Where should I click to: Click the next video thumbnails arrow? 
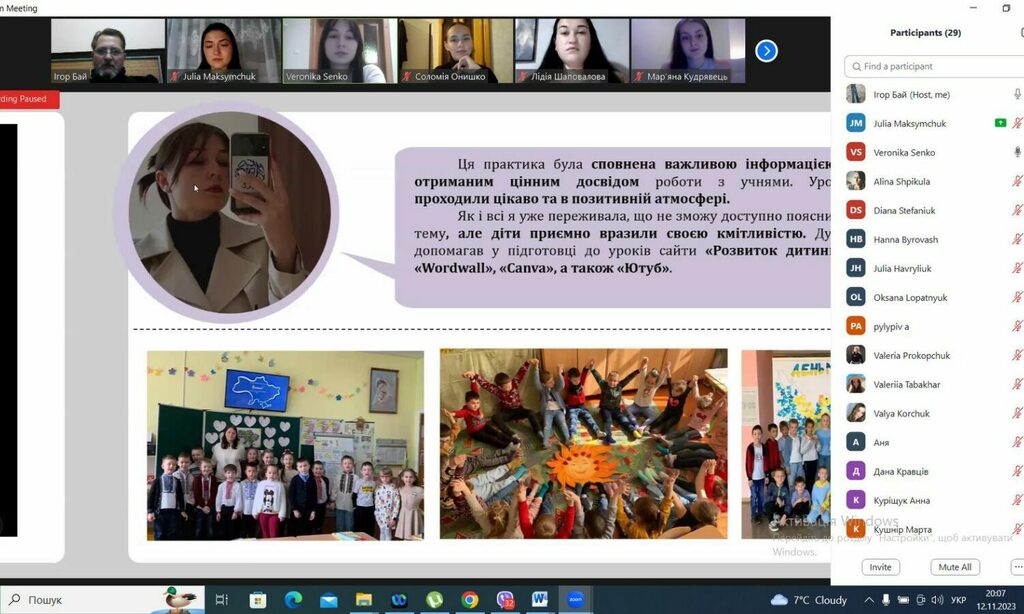(766, 51)
